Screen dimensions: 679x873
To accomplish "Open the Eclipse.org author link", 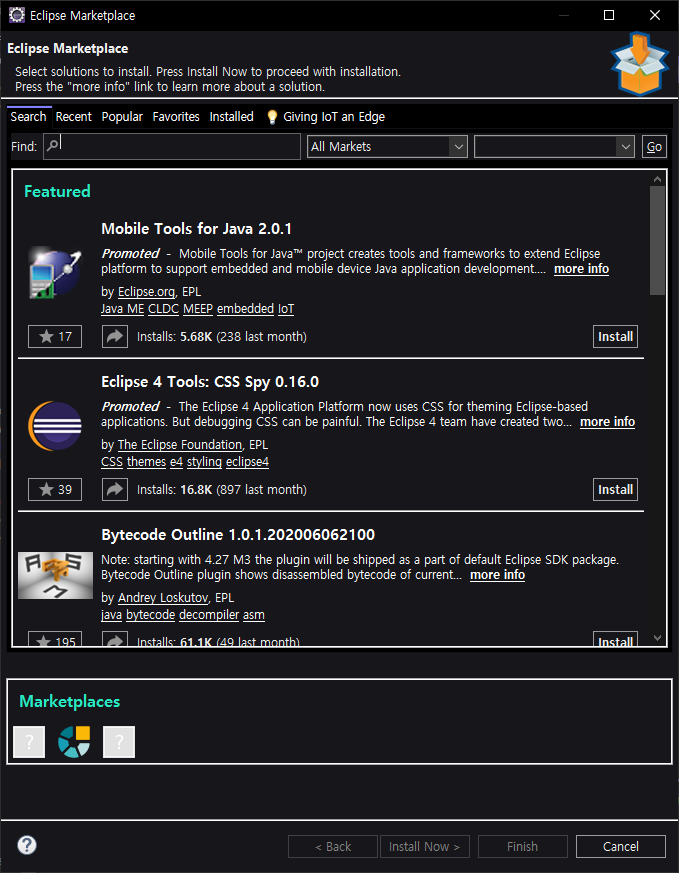I will pos(146,292).
